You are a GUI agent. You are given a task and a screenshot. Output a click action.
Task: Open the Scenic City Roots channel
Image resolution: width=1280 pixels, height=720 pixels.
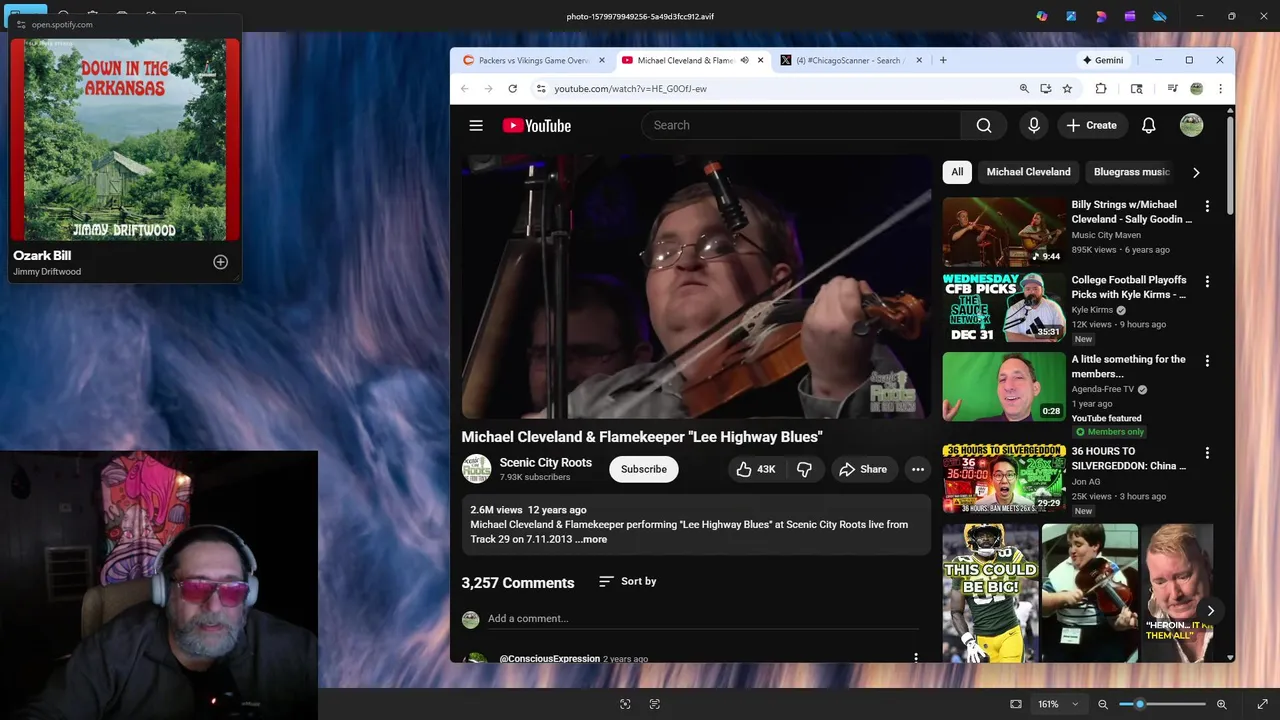click(546, 462)
